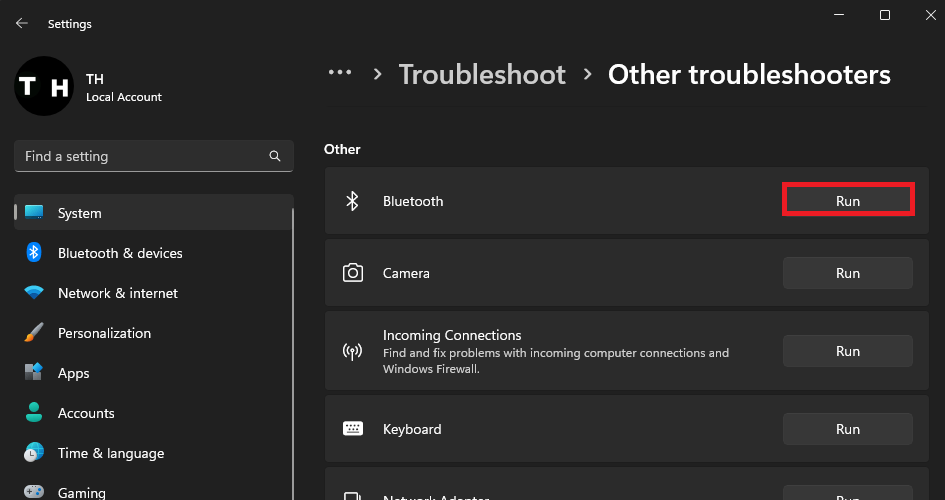Click the Bluetooth & devices sidebar icon
This screenshot has width=945, height=500.
pyautogui.click(x=34, y=253)
